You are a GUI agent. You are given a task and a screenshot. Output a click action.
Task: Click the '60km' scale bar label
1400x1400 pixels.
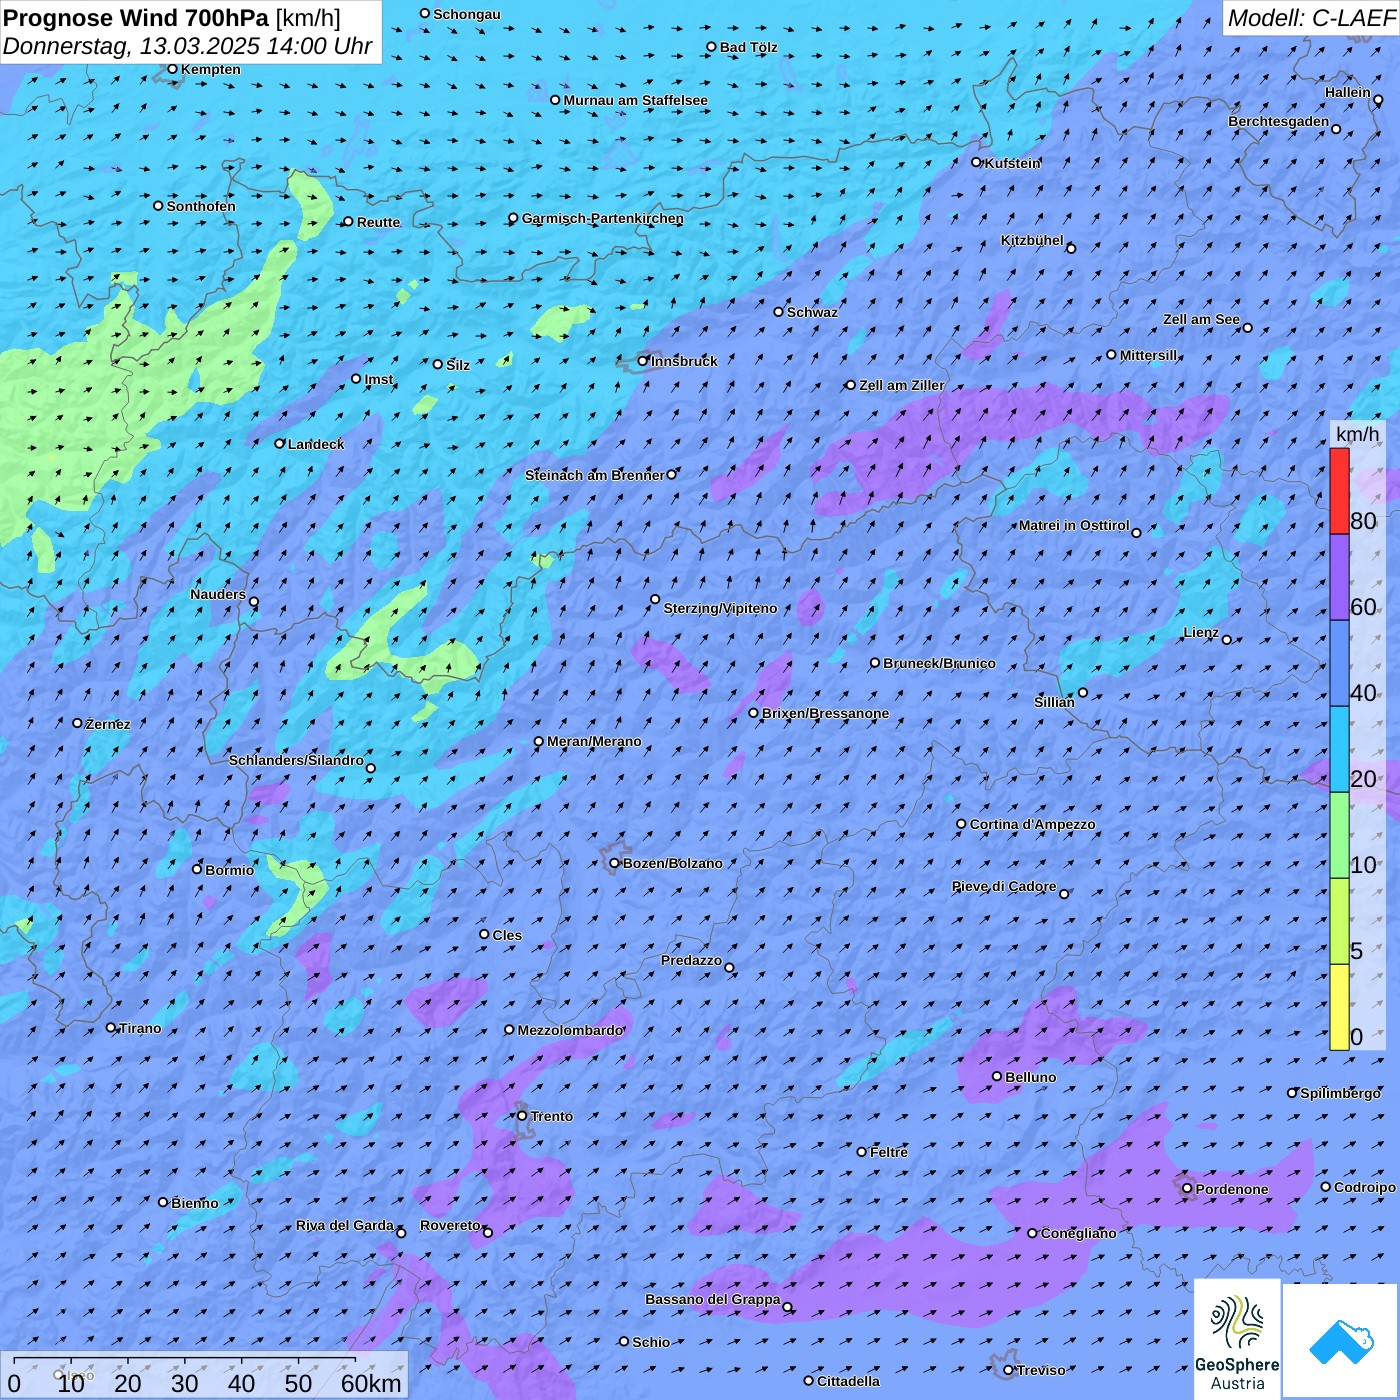pos(371,1383)
